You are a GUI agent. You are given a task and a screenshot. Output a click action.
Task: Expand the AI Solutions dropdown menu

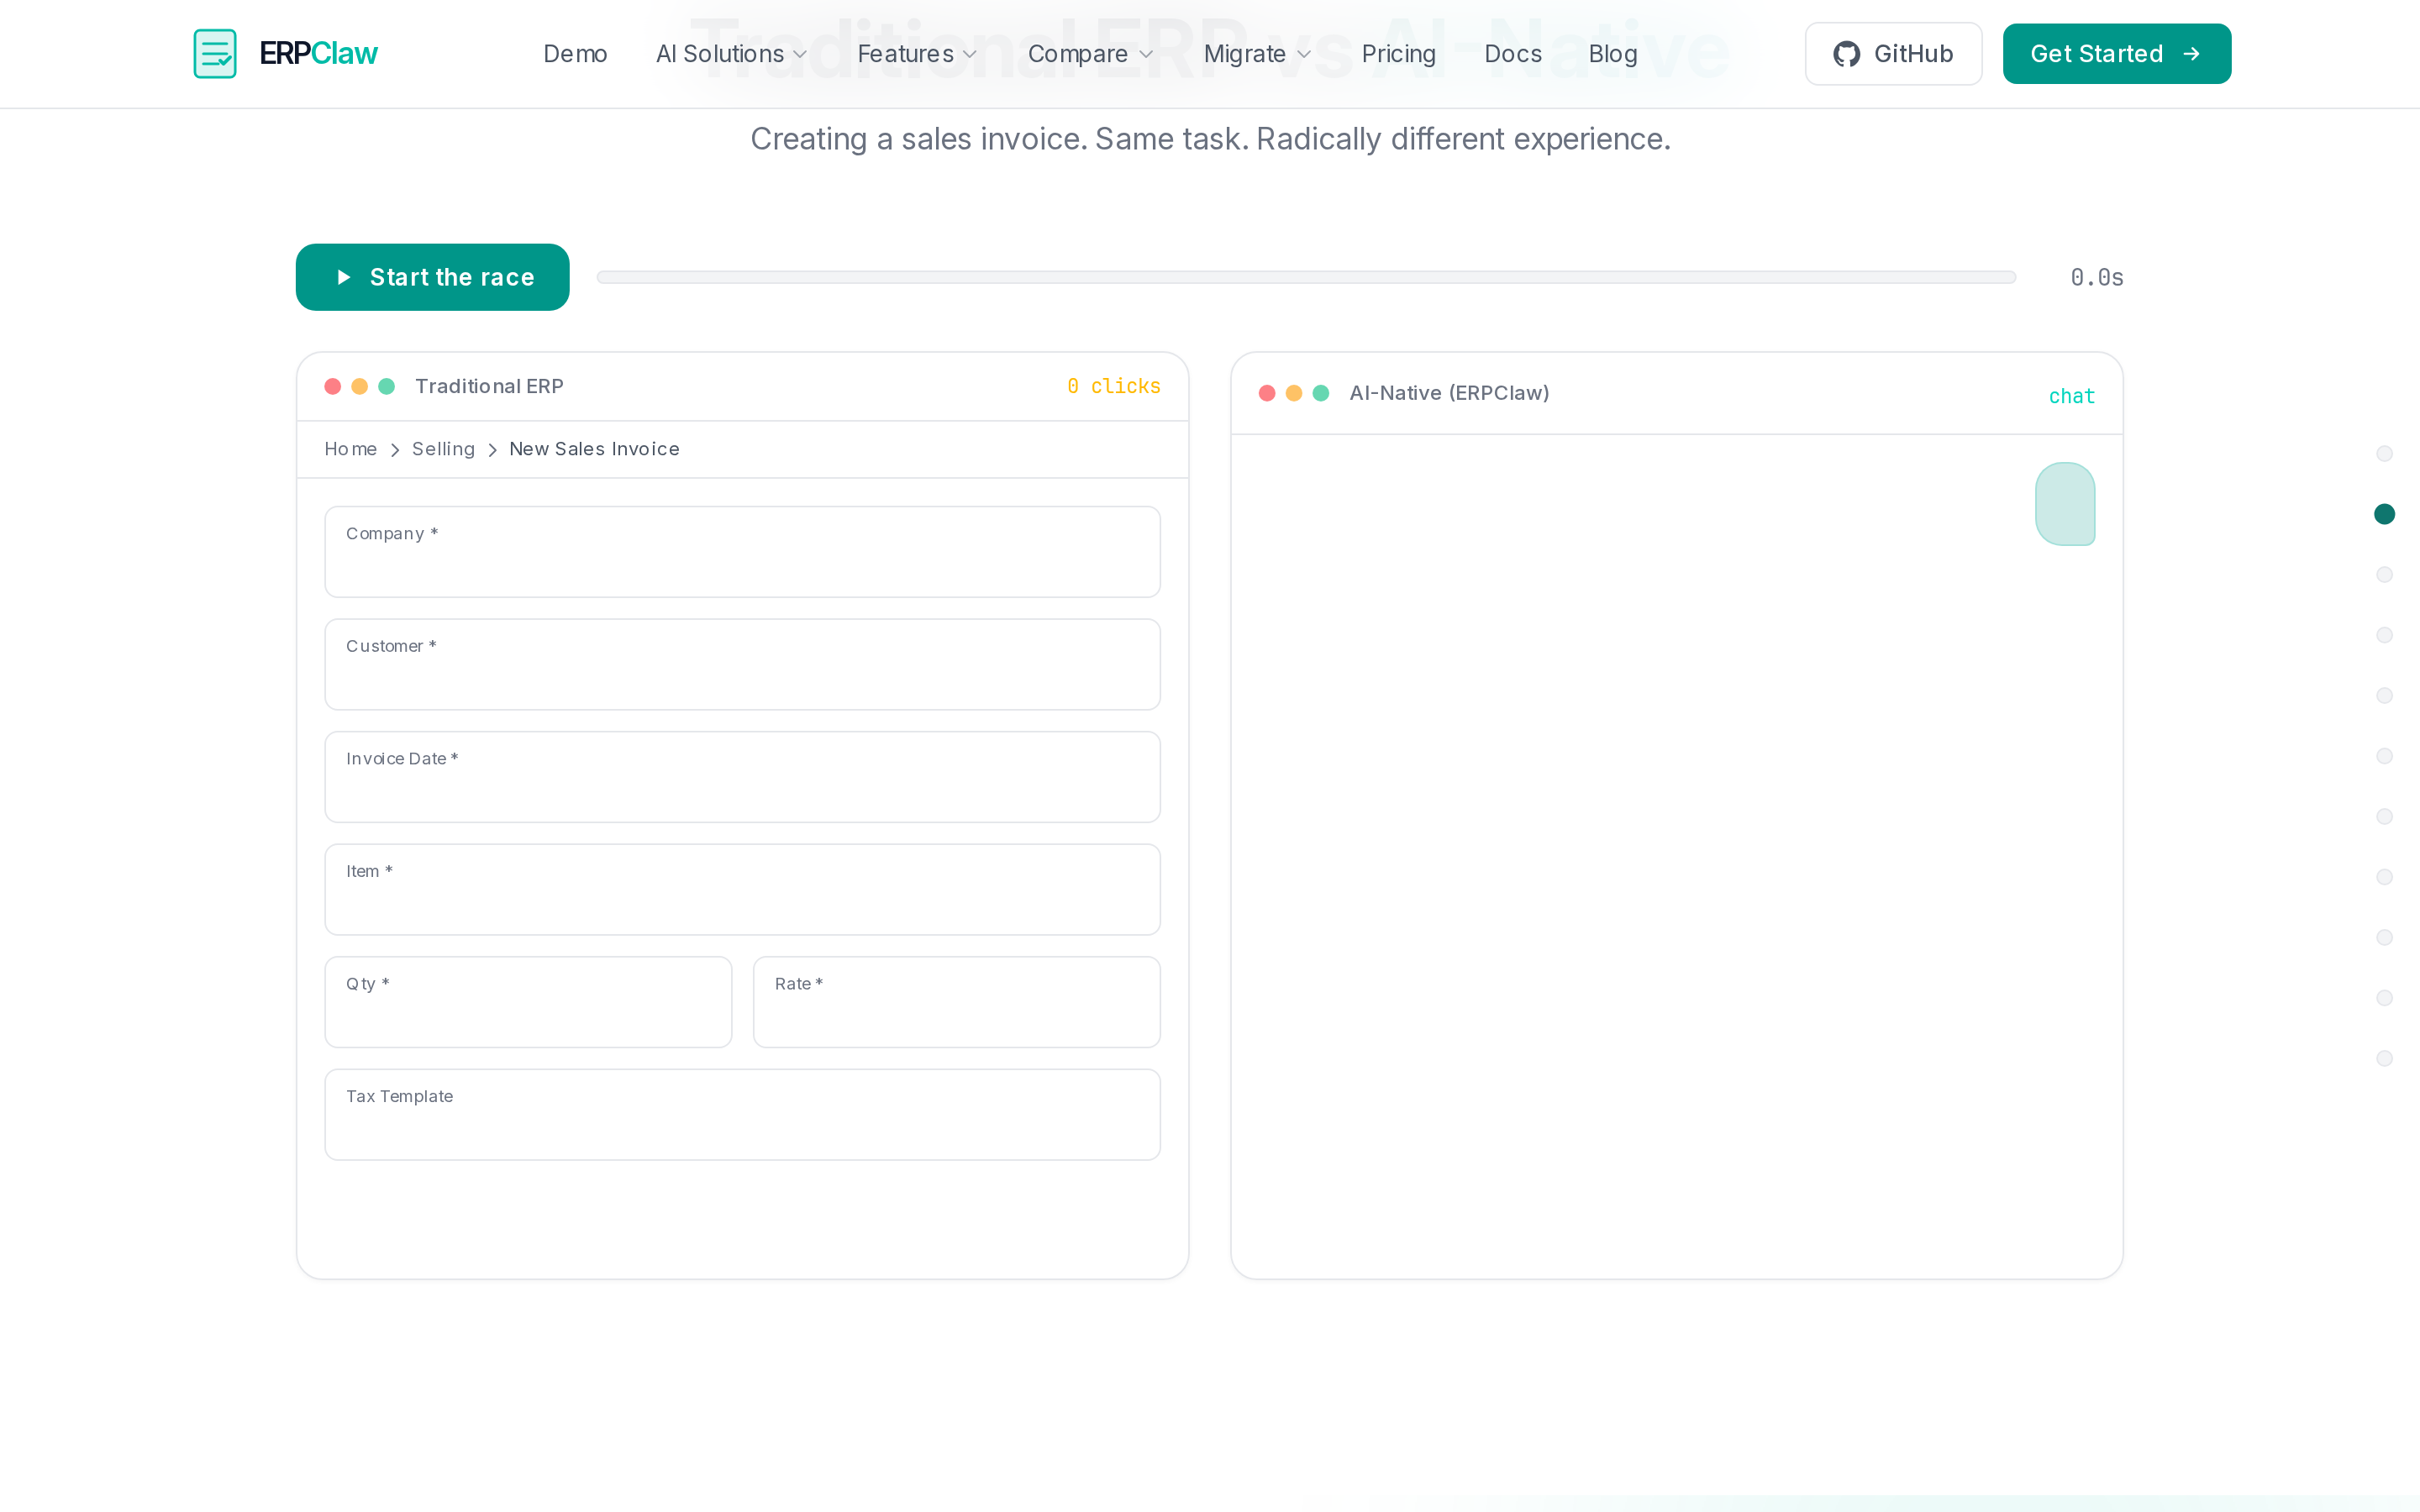coord(731,54)
